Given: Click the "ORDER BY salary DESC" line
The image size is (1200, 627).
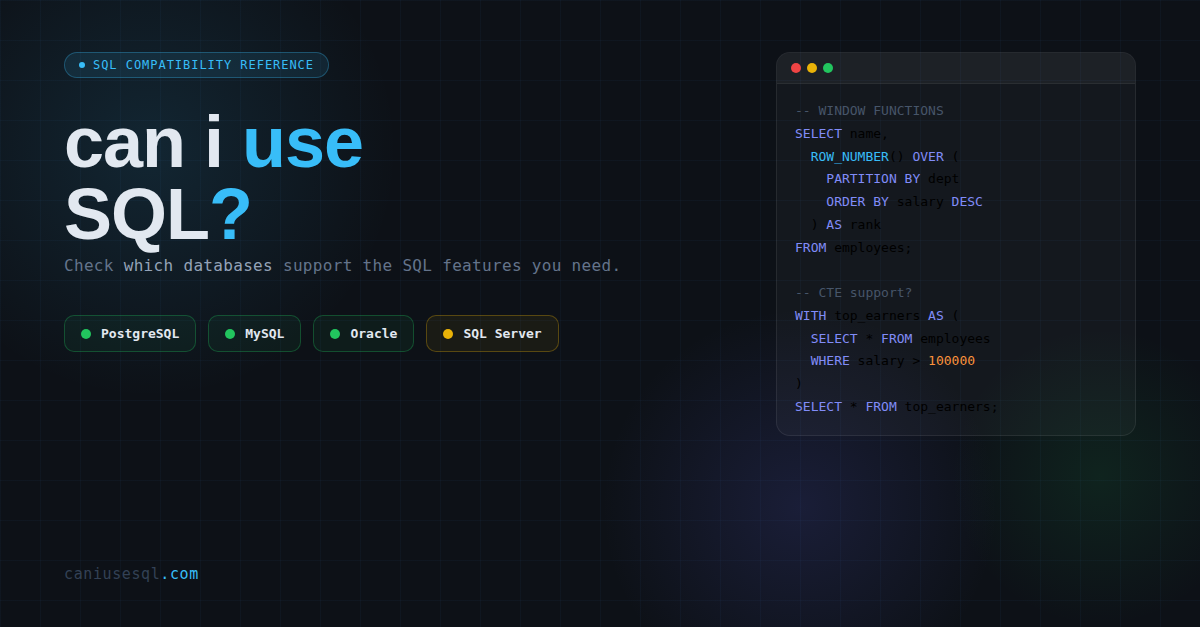Looking at the screenshot, I should [904, 202].
